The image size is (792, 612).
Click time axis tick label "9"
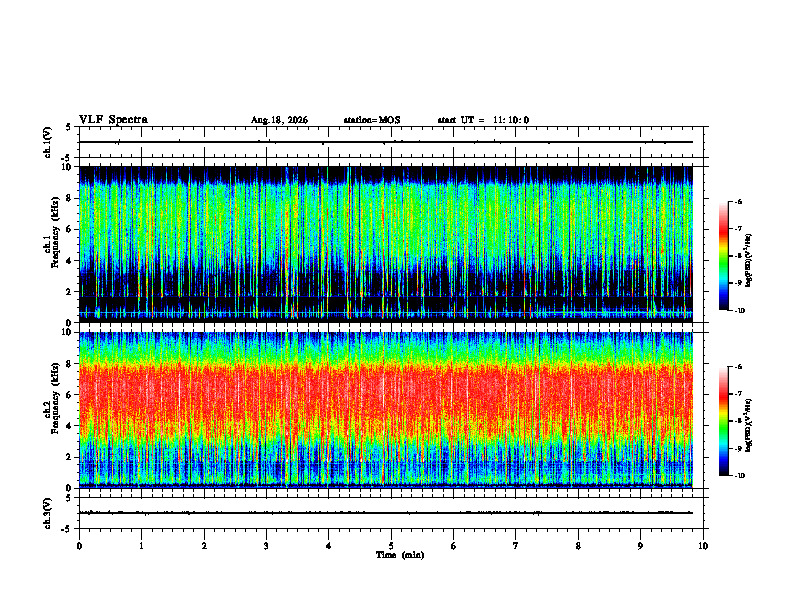(x=640, y=546)
